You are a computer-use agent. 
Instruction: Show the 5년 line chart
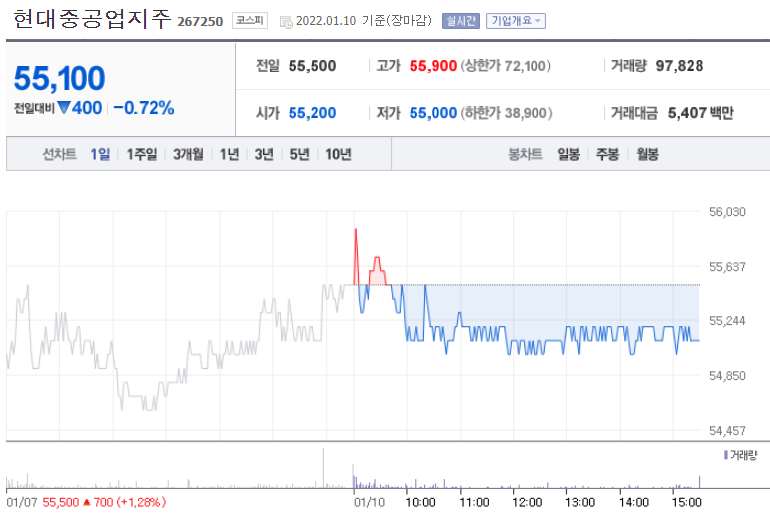300,154
